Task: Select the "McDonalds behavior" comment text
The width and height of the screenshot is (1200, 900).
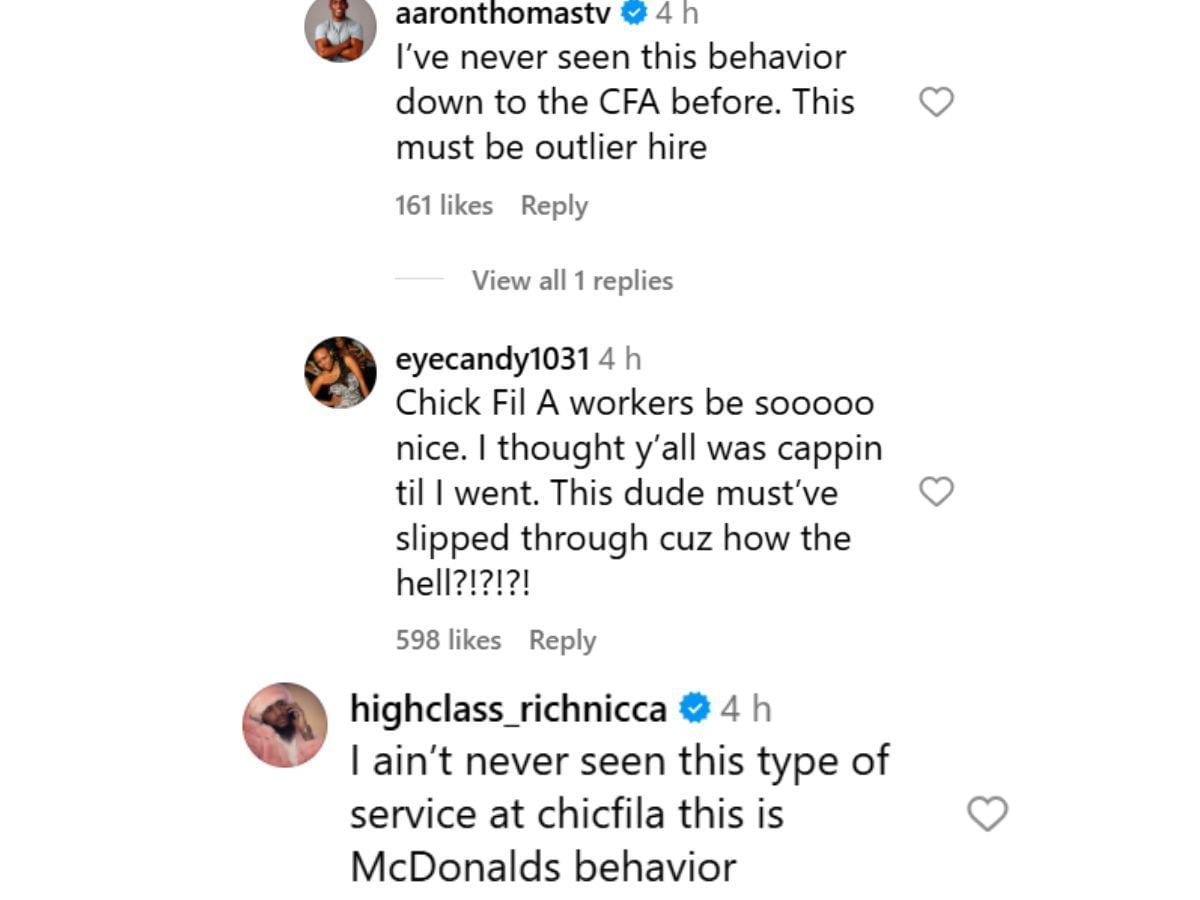Action: 543,866
